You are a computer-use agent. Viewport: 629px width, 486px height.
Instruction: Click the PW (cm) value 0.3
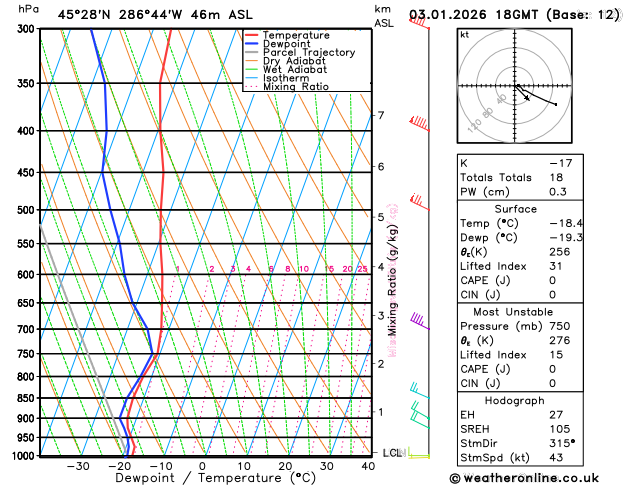pyautogui.click(x=558, y=192)
